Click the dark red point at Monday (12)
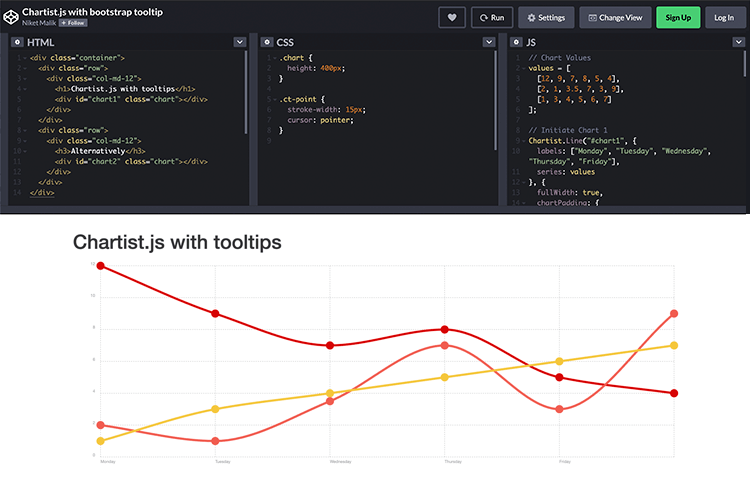The image size is (750, 500). click(x=100, y=266)
